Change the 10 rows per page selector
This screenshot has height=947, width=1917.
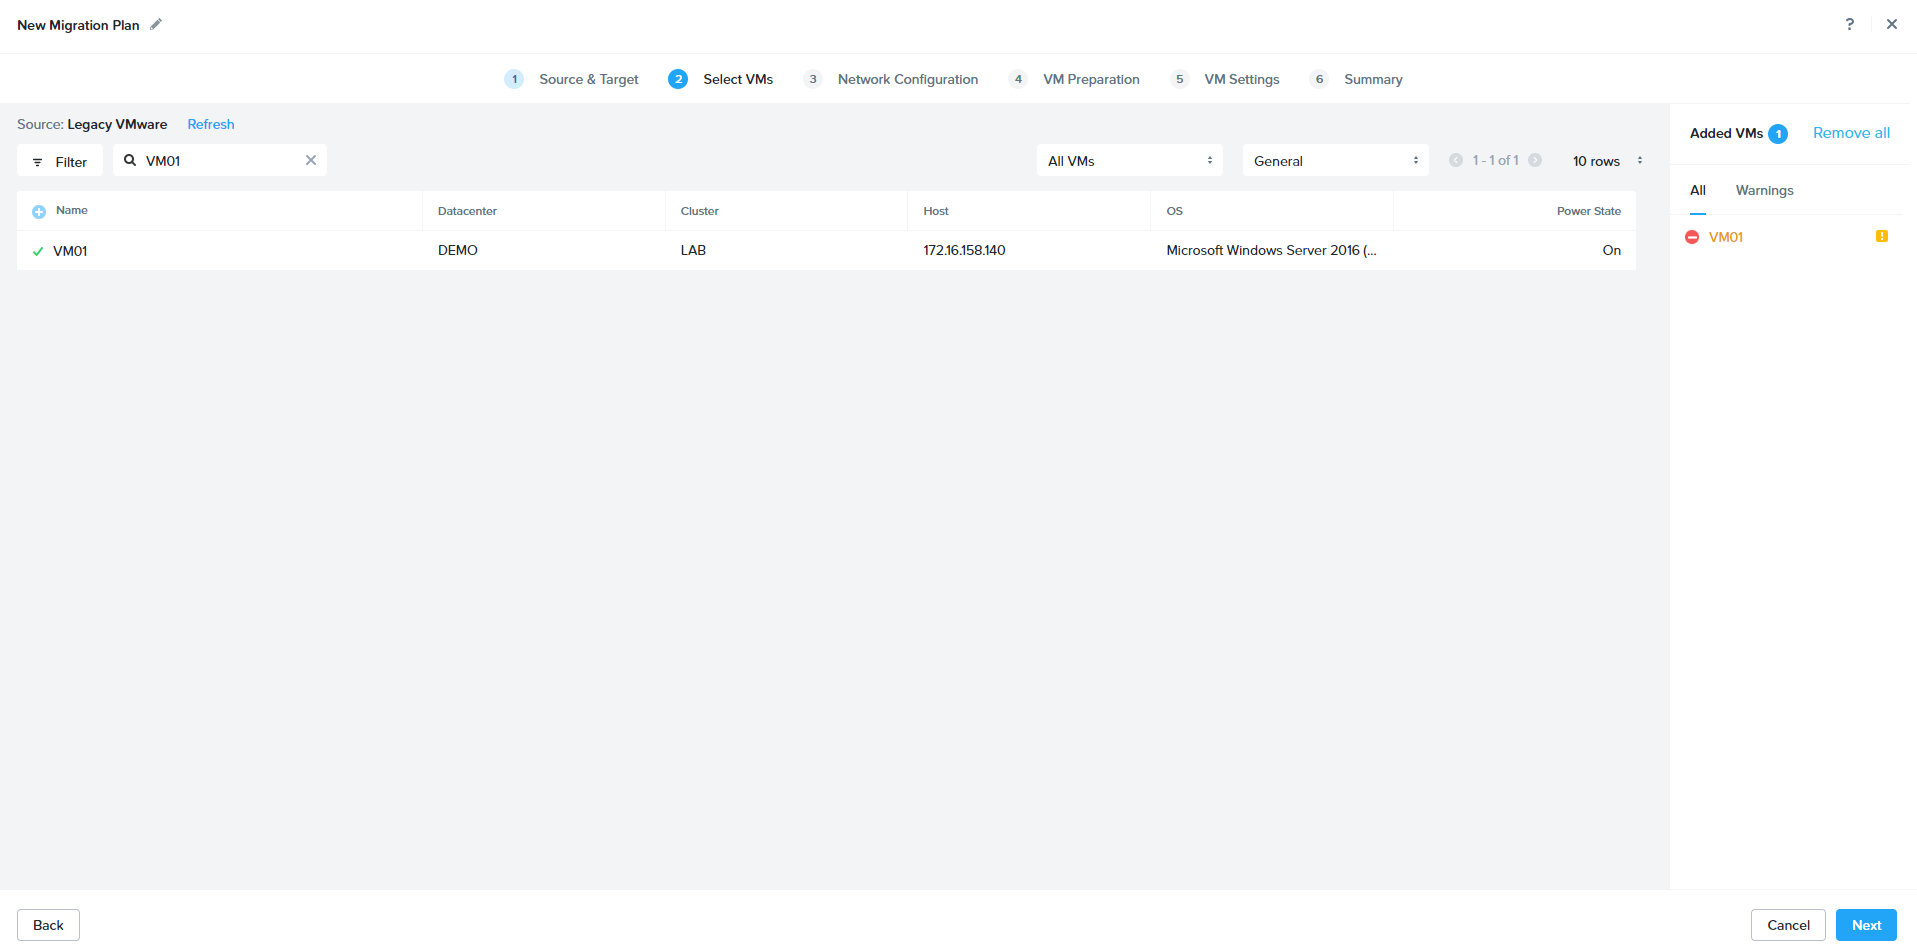pyautogui.click(x=1607, y=161)
